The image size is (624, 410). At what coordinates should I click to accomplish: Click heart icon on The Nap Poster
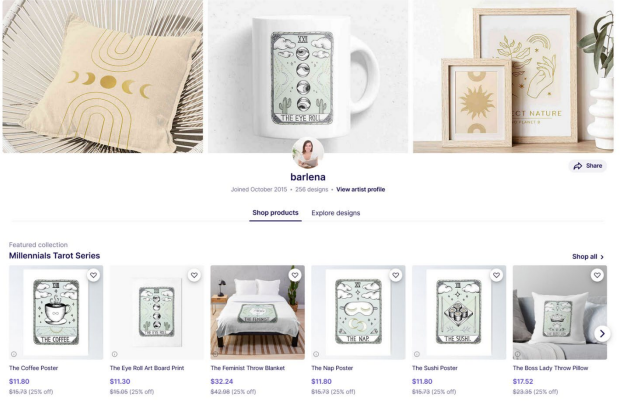tap(396, 275)
